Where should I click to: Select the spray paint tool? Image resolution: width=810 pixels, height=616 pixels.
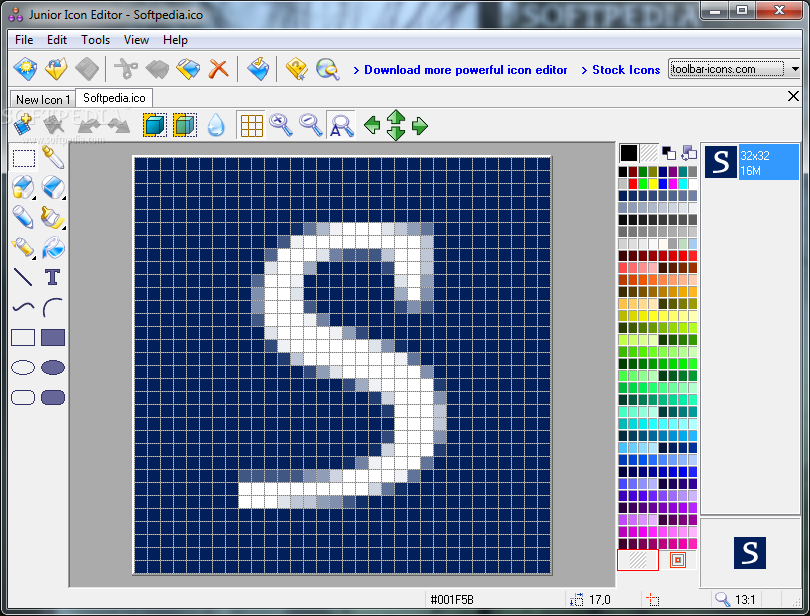[23, 248]
